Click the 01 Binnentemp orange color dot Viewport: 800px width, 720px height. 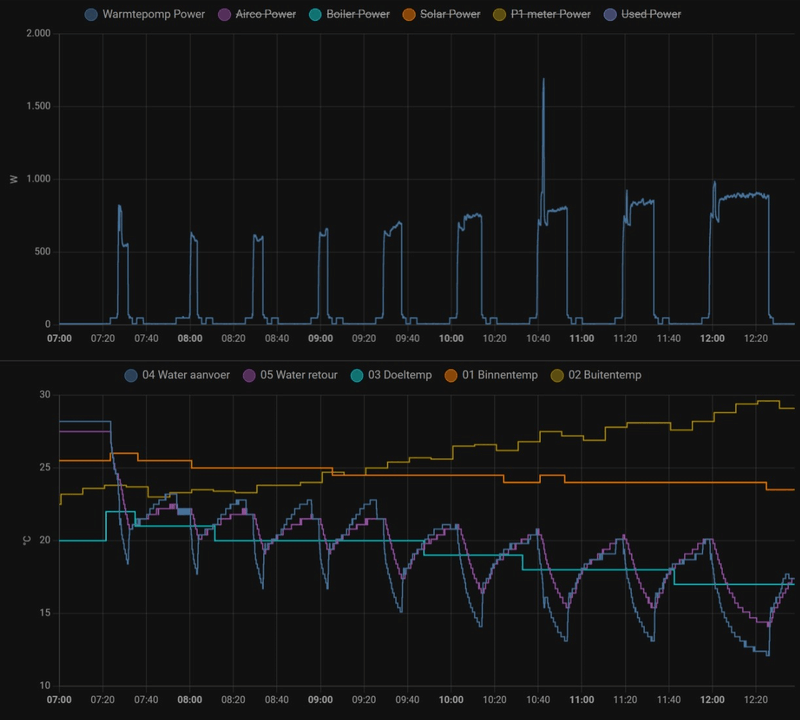(x=451, y=375)
